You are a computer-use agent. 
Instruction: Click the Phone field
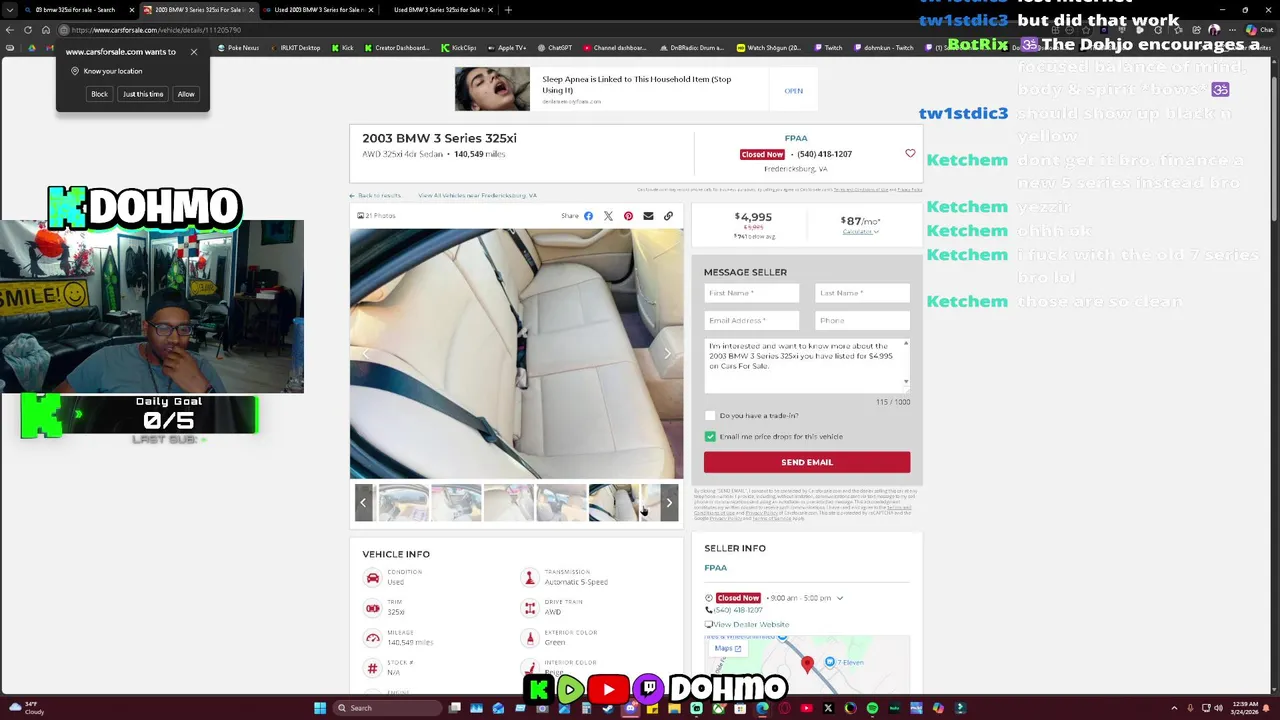[x=862, y=320]
